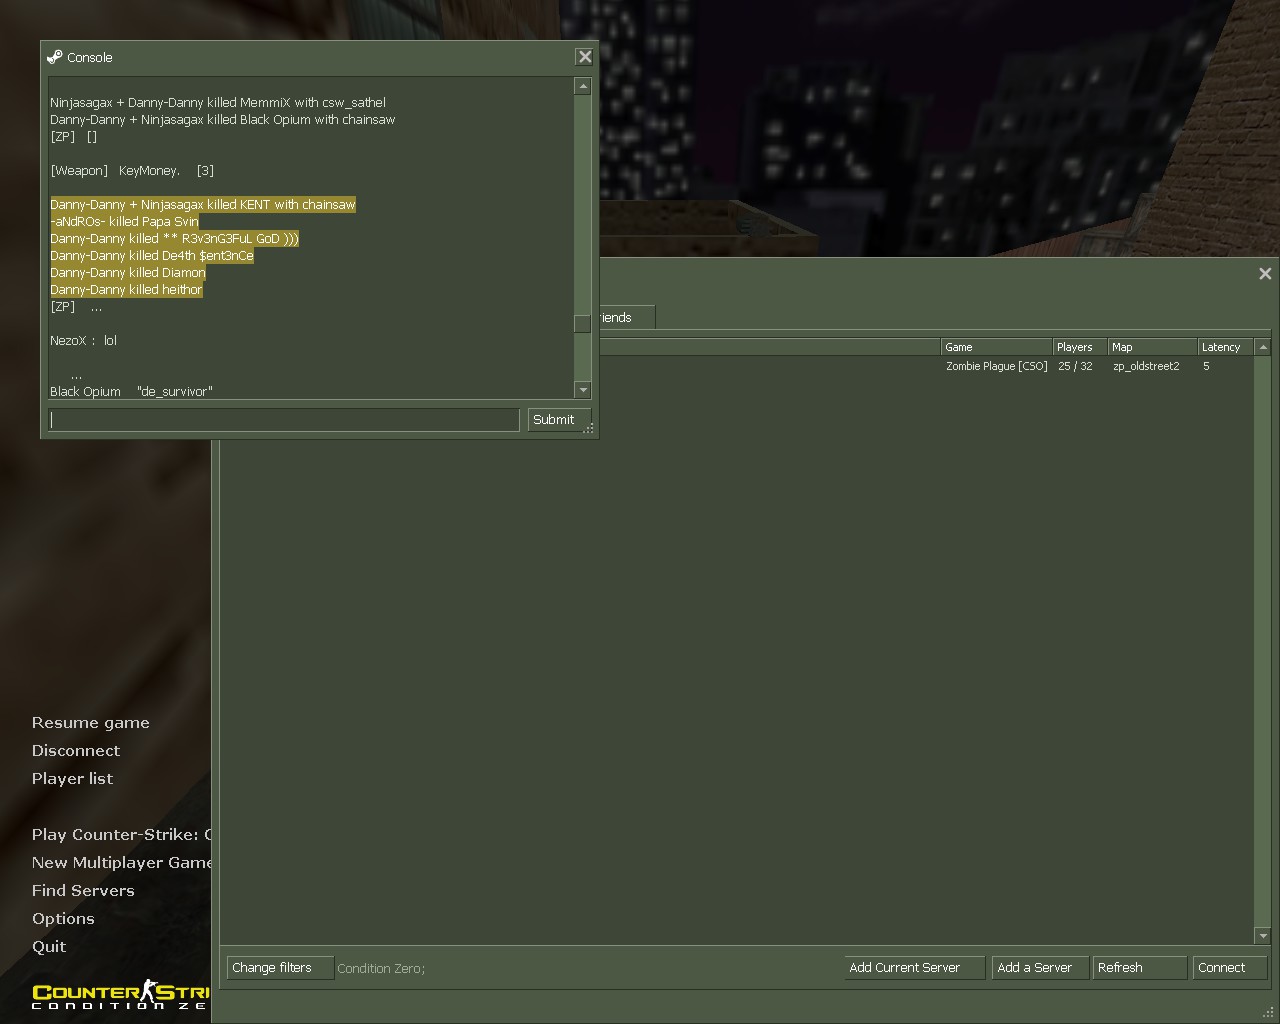Choose Resume game from main menu
The image size is (1280, 1024).
pyautogui.click(x=91, y=723)
